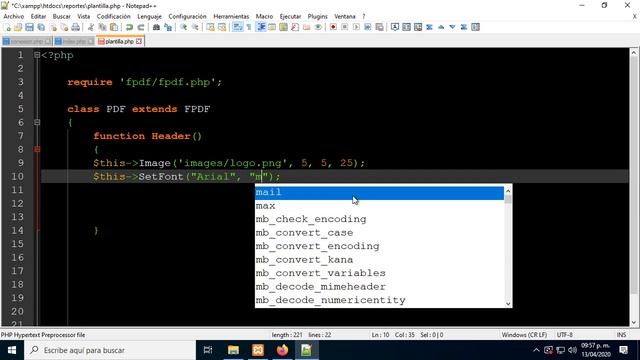Image resolution: width=640 pixels, height=360 pixels.
Task: Click autocomplete list scroll down arrow
Action: tap(508, 303)
